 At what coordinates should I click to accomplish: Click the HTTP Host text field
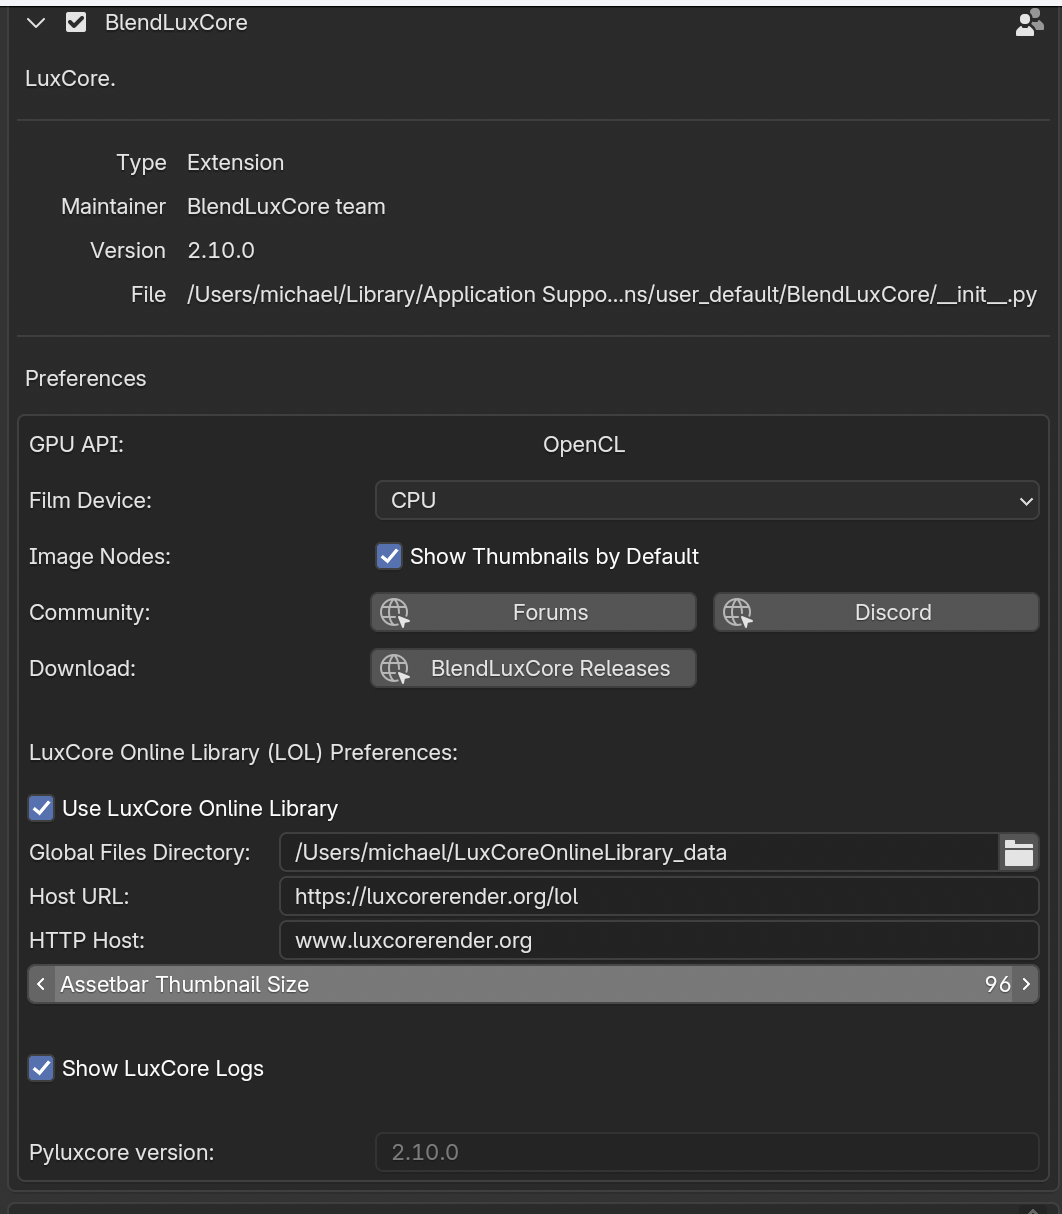[x=658, y=941]
